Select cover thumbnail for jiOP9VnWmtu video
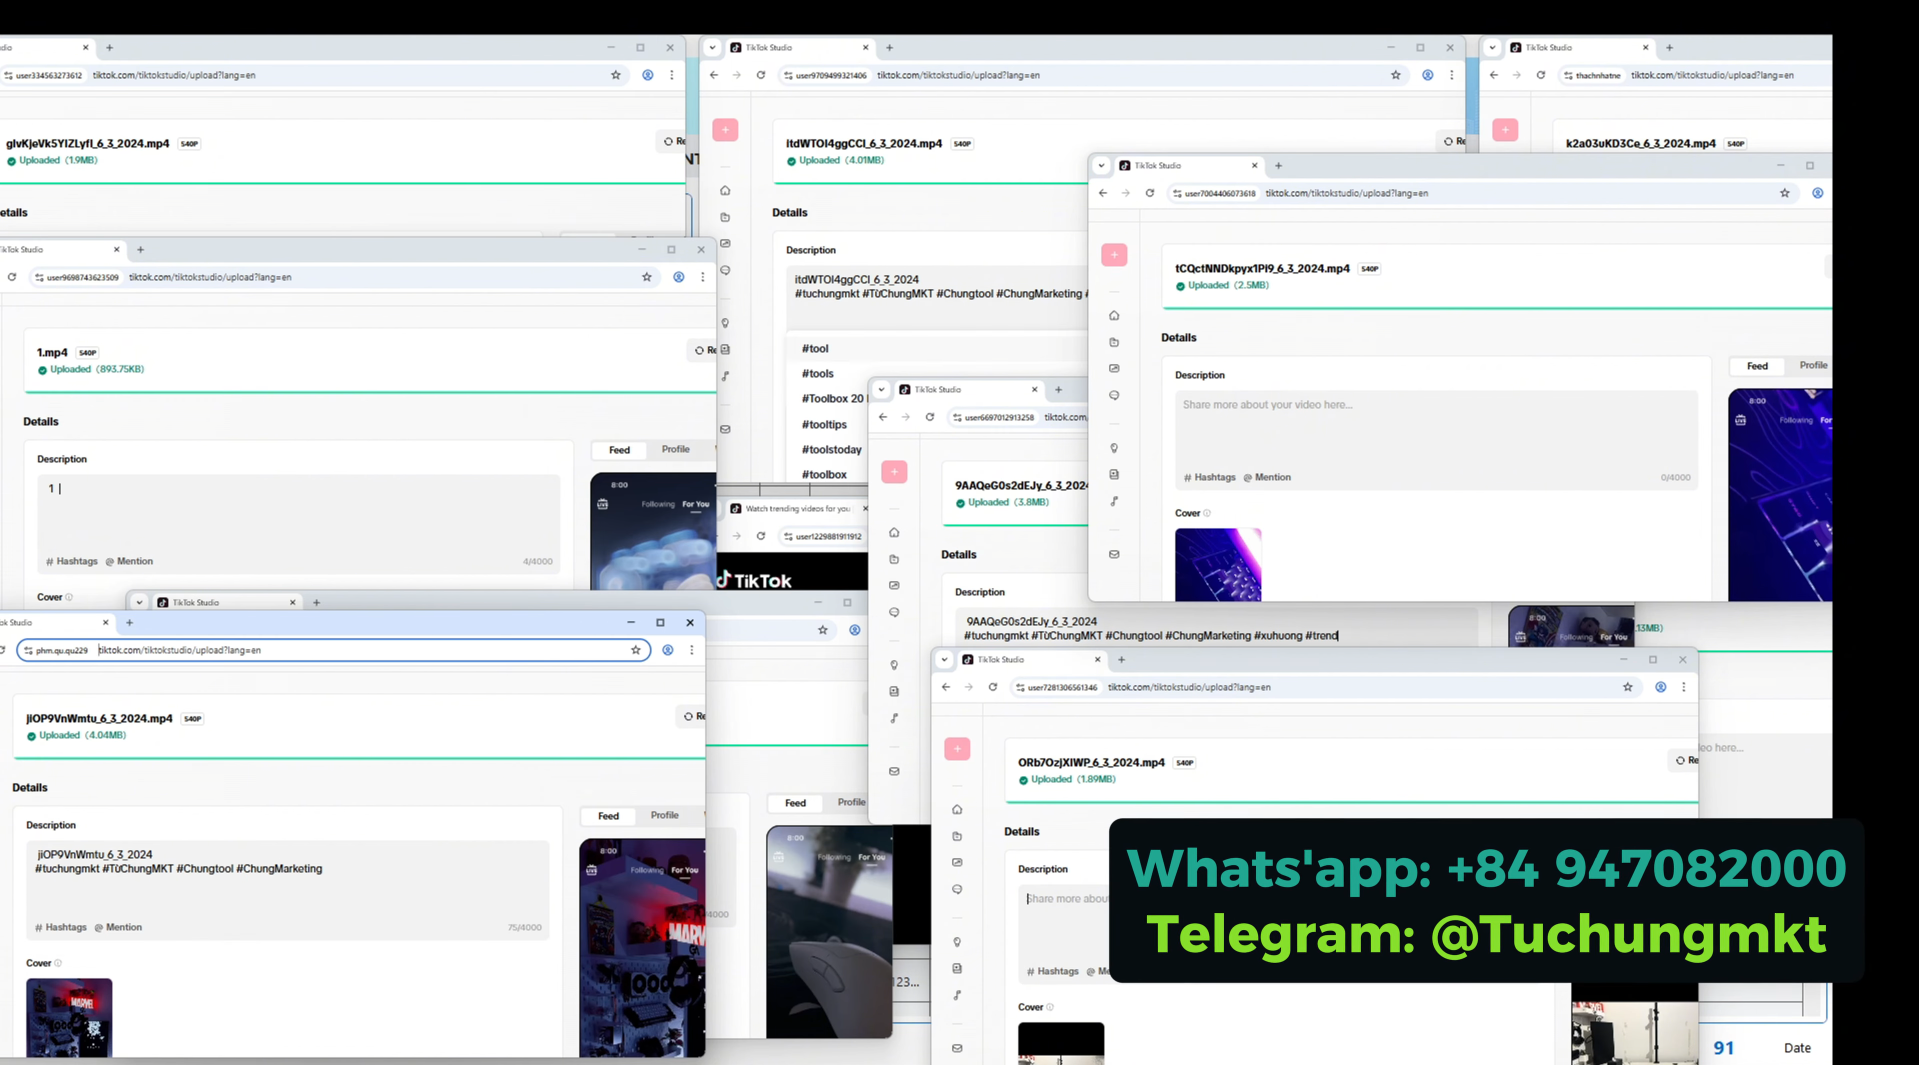Image resolution: width=1919 pixels, height=1065 pixels. pyautogui.click(x=69, y=1018)
